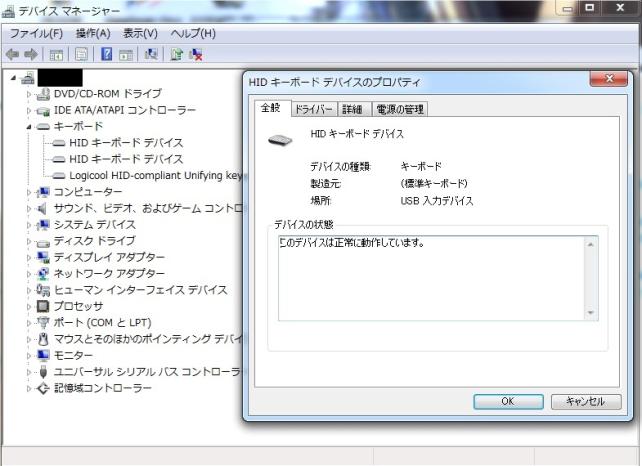Viewport: 642px width, 466px height.
Task: Open the ファイル(F) menu
Action: coord(36,34)
